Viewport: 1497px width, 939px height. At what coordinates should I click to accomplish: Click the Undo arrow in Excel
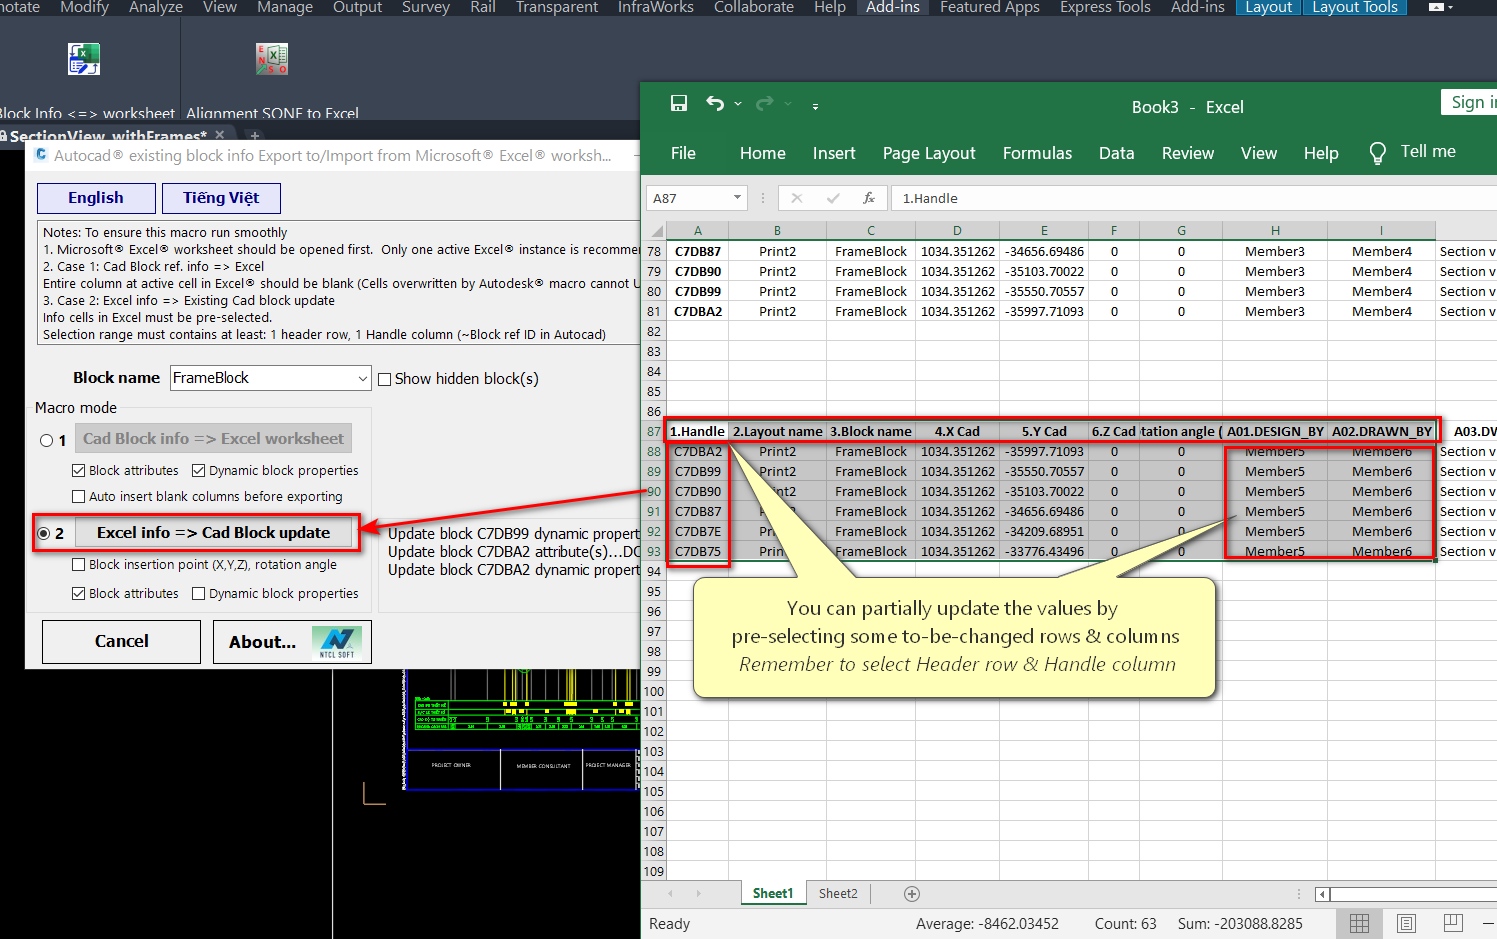(714, 104)
